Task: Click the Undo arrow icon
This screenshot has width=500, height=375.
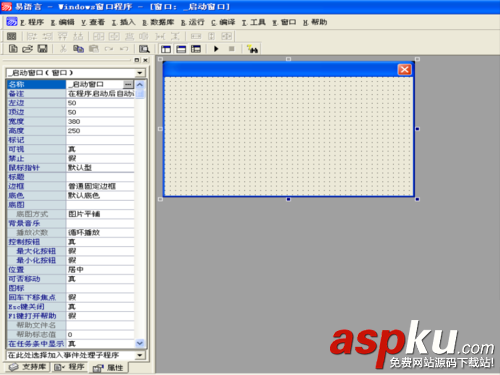Action: pyautogui.click(x=124, y=49)
